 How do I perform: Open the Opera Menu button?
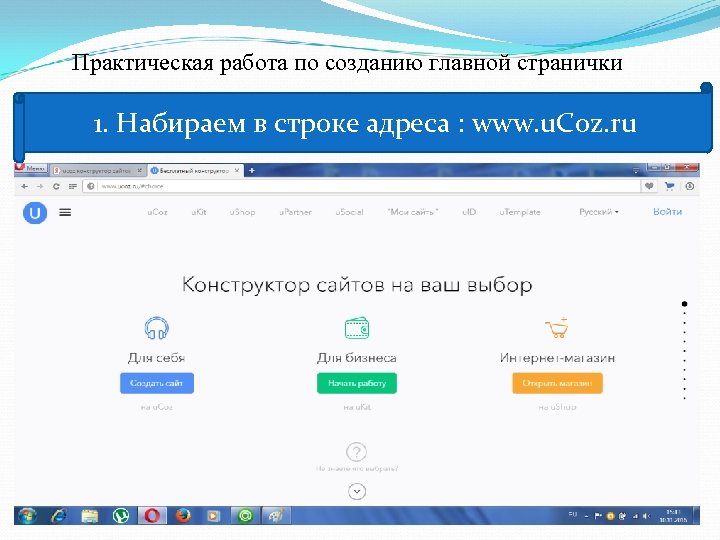31,169
